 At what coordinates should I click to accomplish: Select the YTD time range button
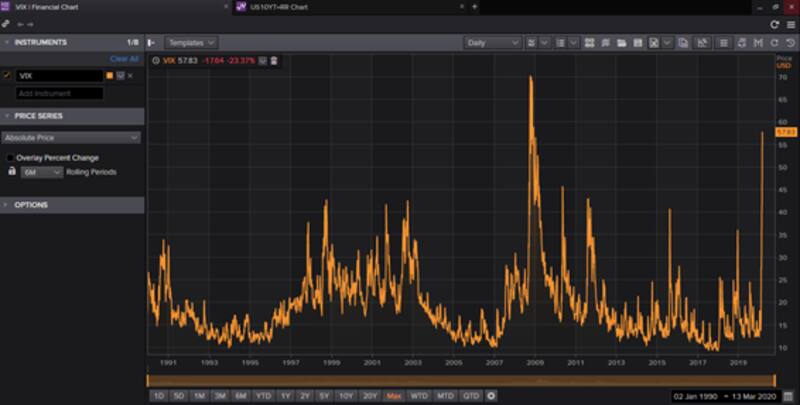pyautogui.click(x=264, y=395)
